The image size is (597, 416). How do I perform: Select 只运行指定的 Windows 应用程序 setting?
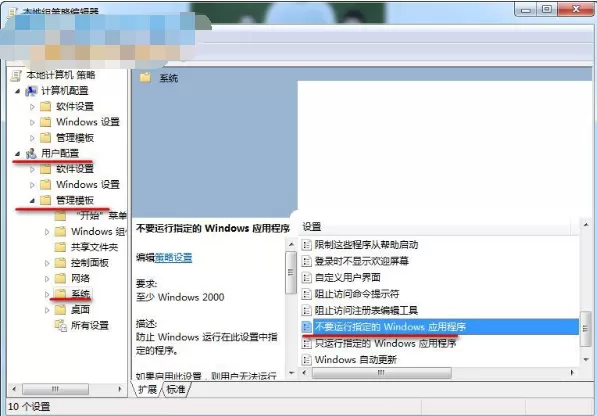tap(385, 343)
